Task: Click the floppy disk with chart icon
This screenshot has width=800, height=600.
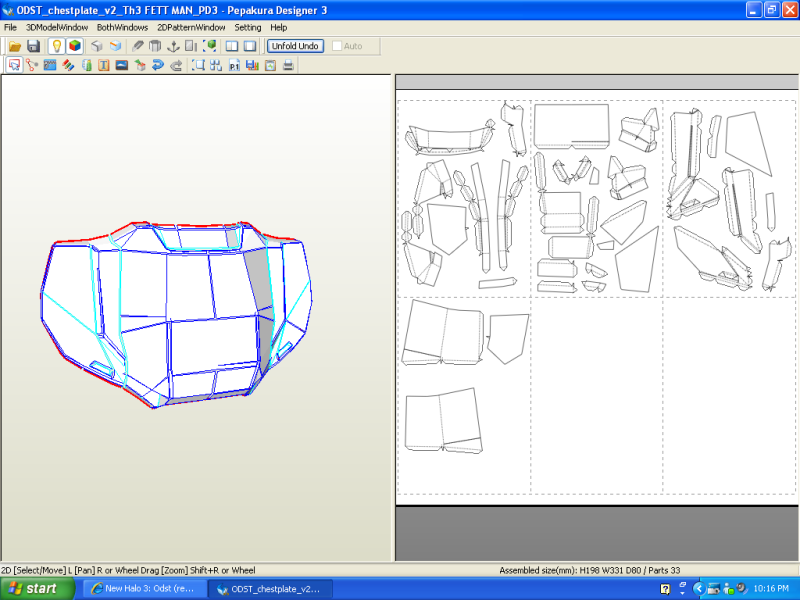Action: pyautogui.click(x=252, y=65)
